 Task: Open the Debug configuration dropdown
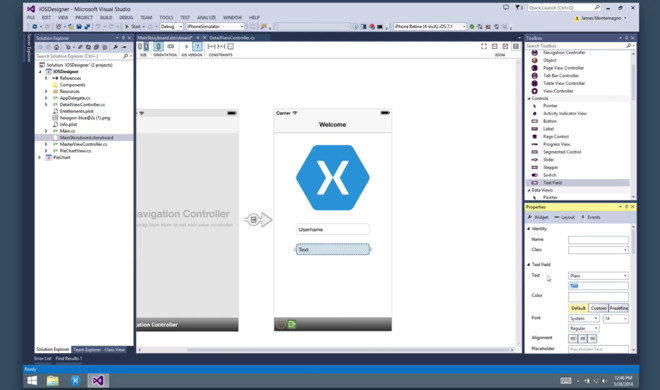point(171,27)
